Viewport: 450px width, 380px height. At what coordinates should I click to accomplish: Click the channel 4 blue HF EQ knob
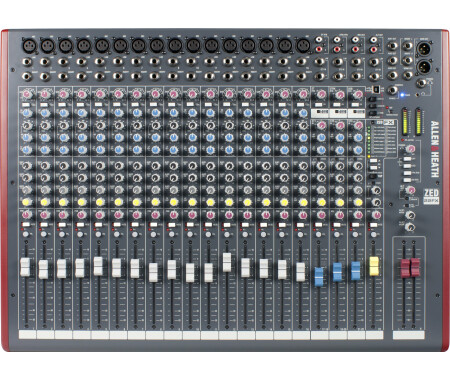(x=82, y=113)
